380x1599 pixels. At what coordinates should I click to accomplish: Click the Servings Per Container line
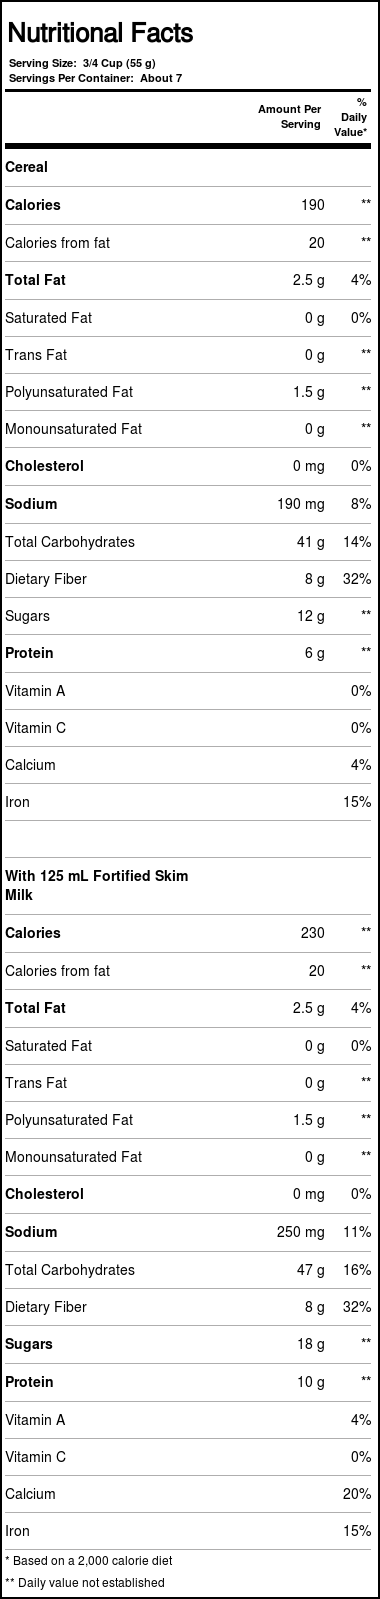click(x=95, y=78)
